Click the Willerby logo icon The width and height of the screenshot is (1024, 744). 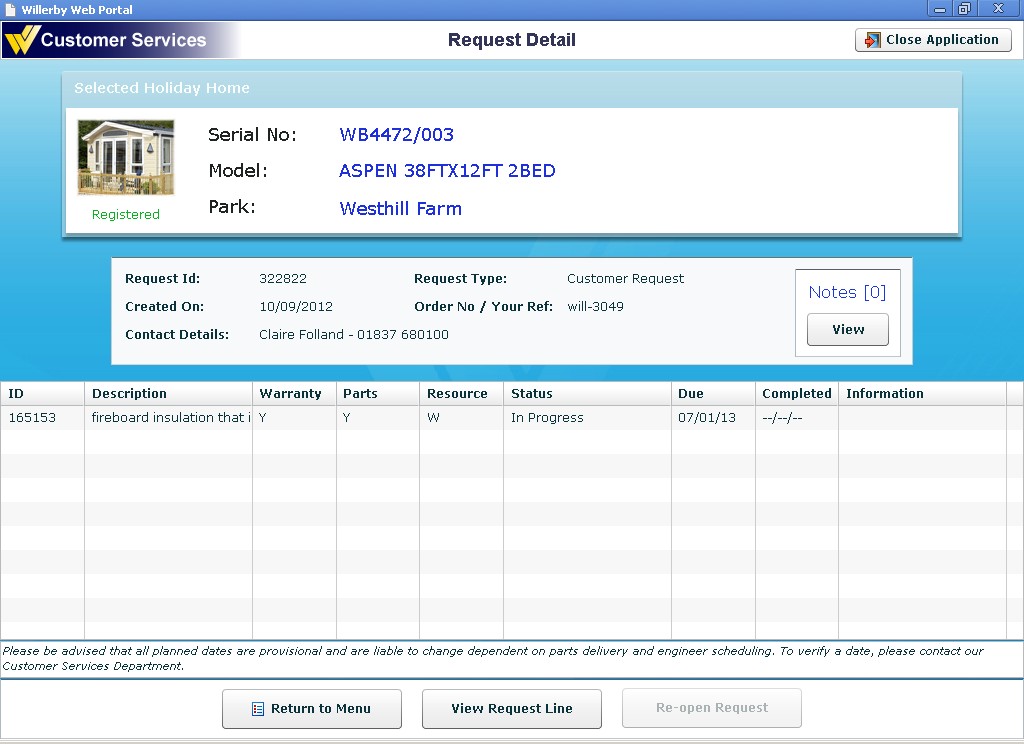(x=22, y=40)
